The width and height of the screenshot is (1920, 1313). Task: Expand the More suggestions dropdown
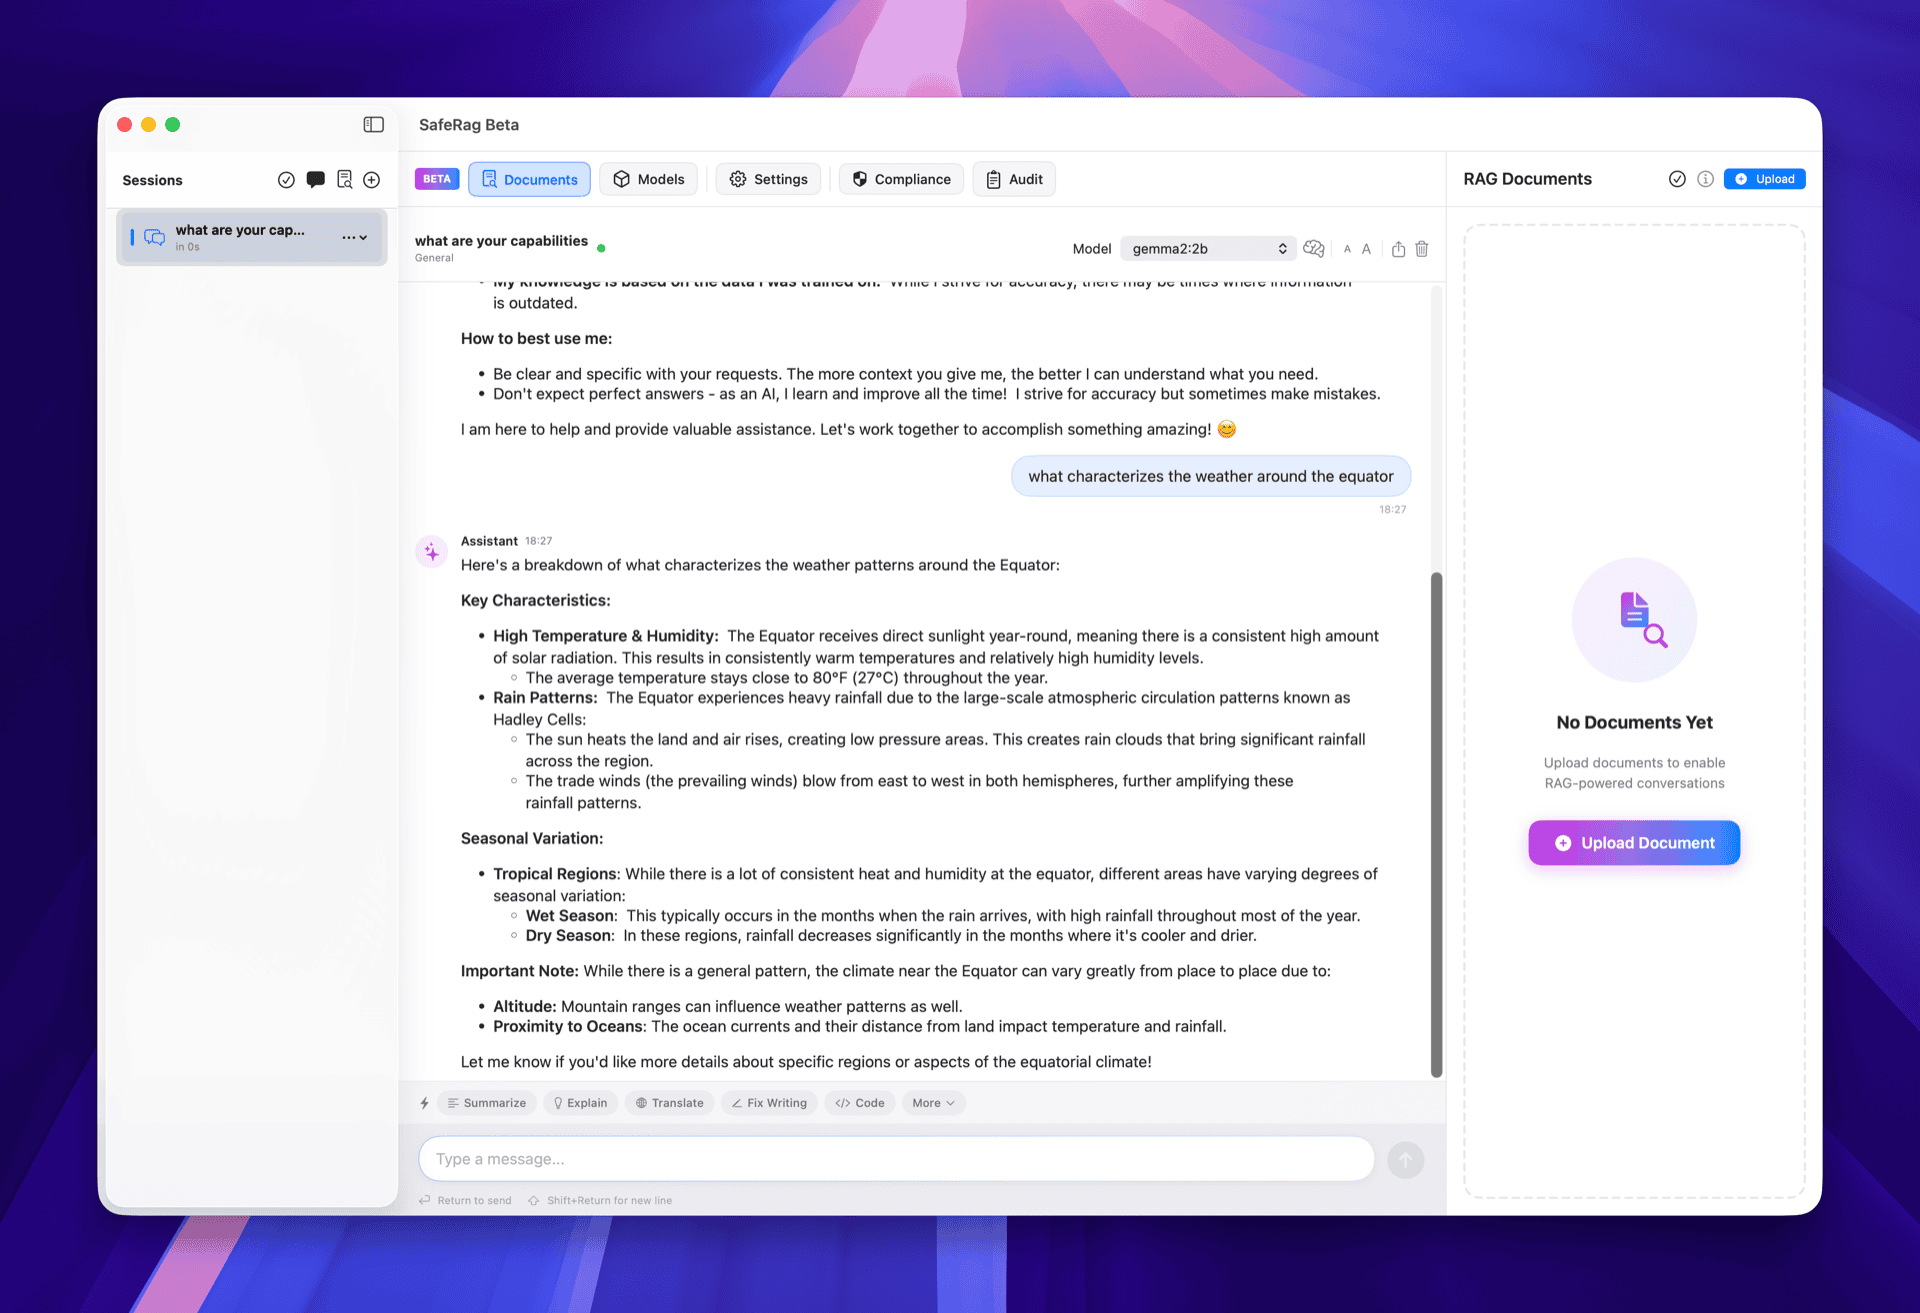[932, 1102]
